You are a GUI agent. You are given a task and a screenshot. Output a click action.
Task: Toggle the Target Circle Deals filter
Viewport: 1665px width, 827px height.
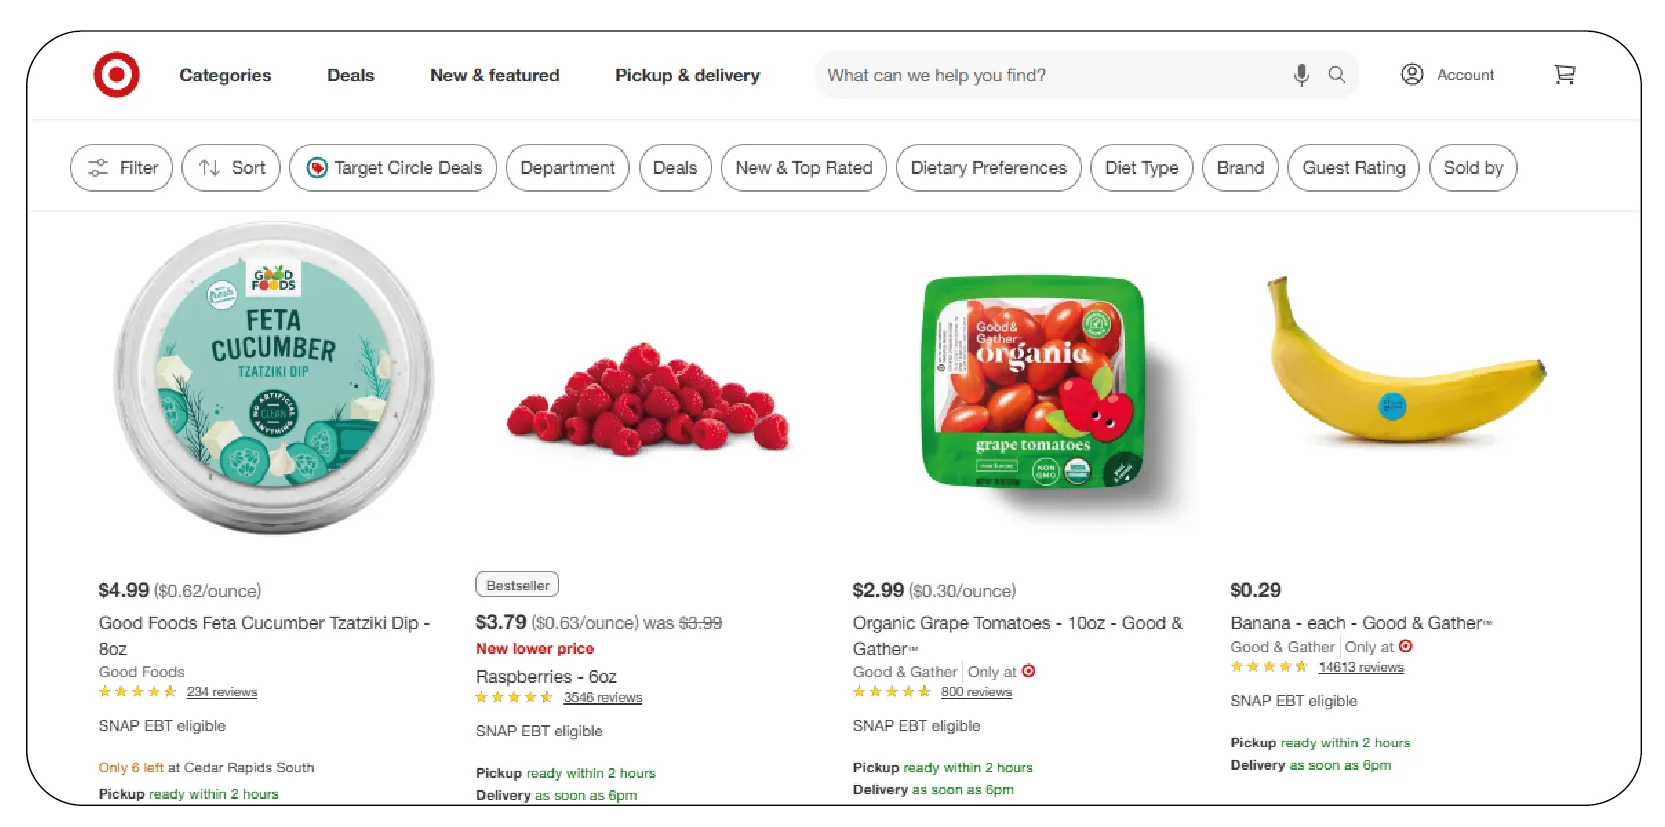tap(393, 168)
